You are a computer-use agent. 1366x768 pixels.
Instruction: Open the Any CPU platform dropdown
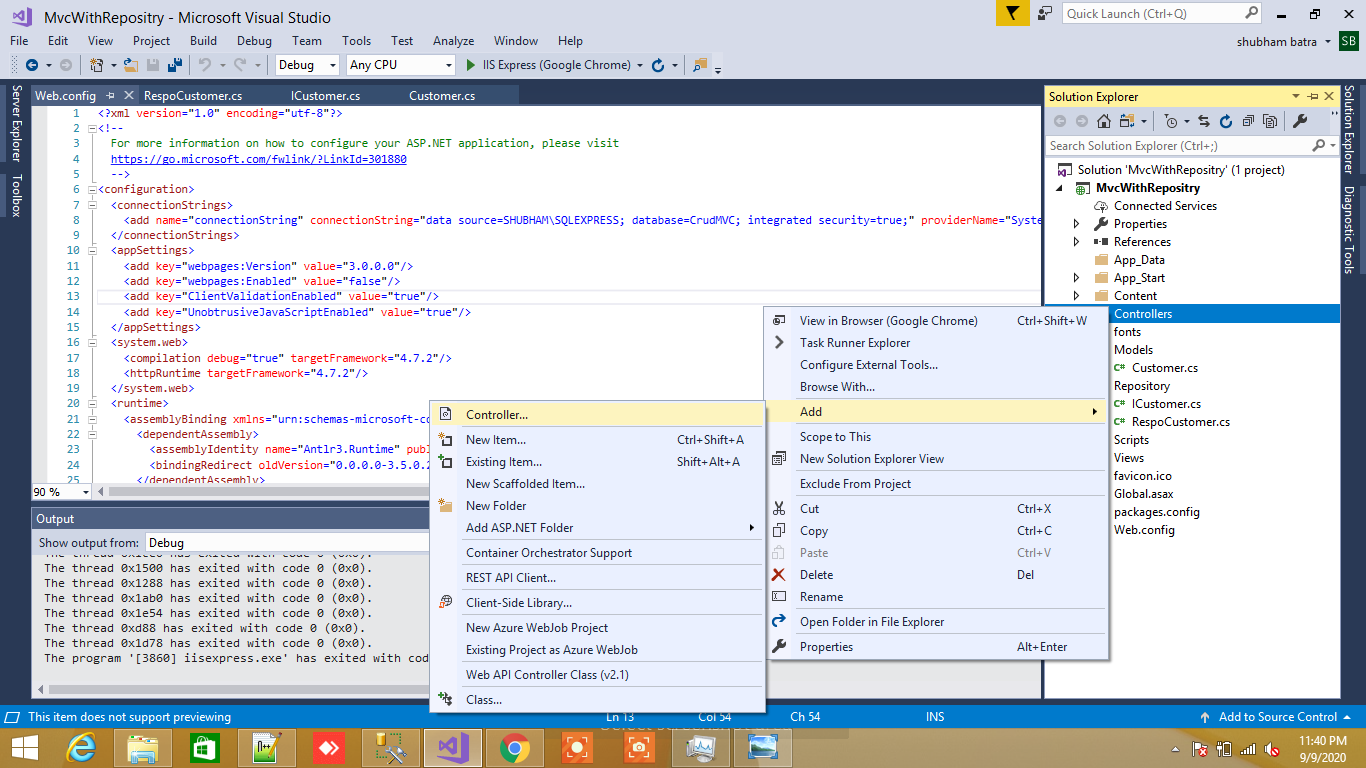pos(401,65)
